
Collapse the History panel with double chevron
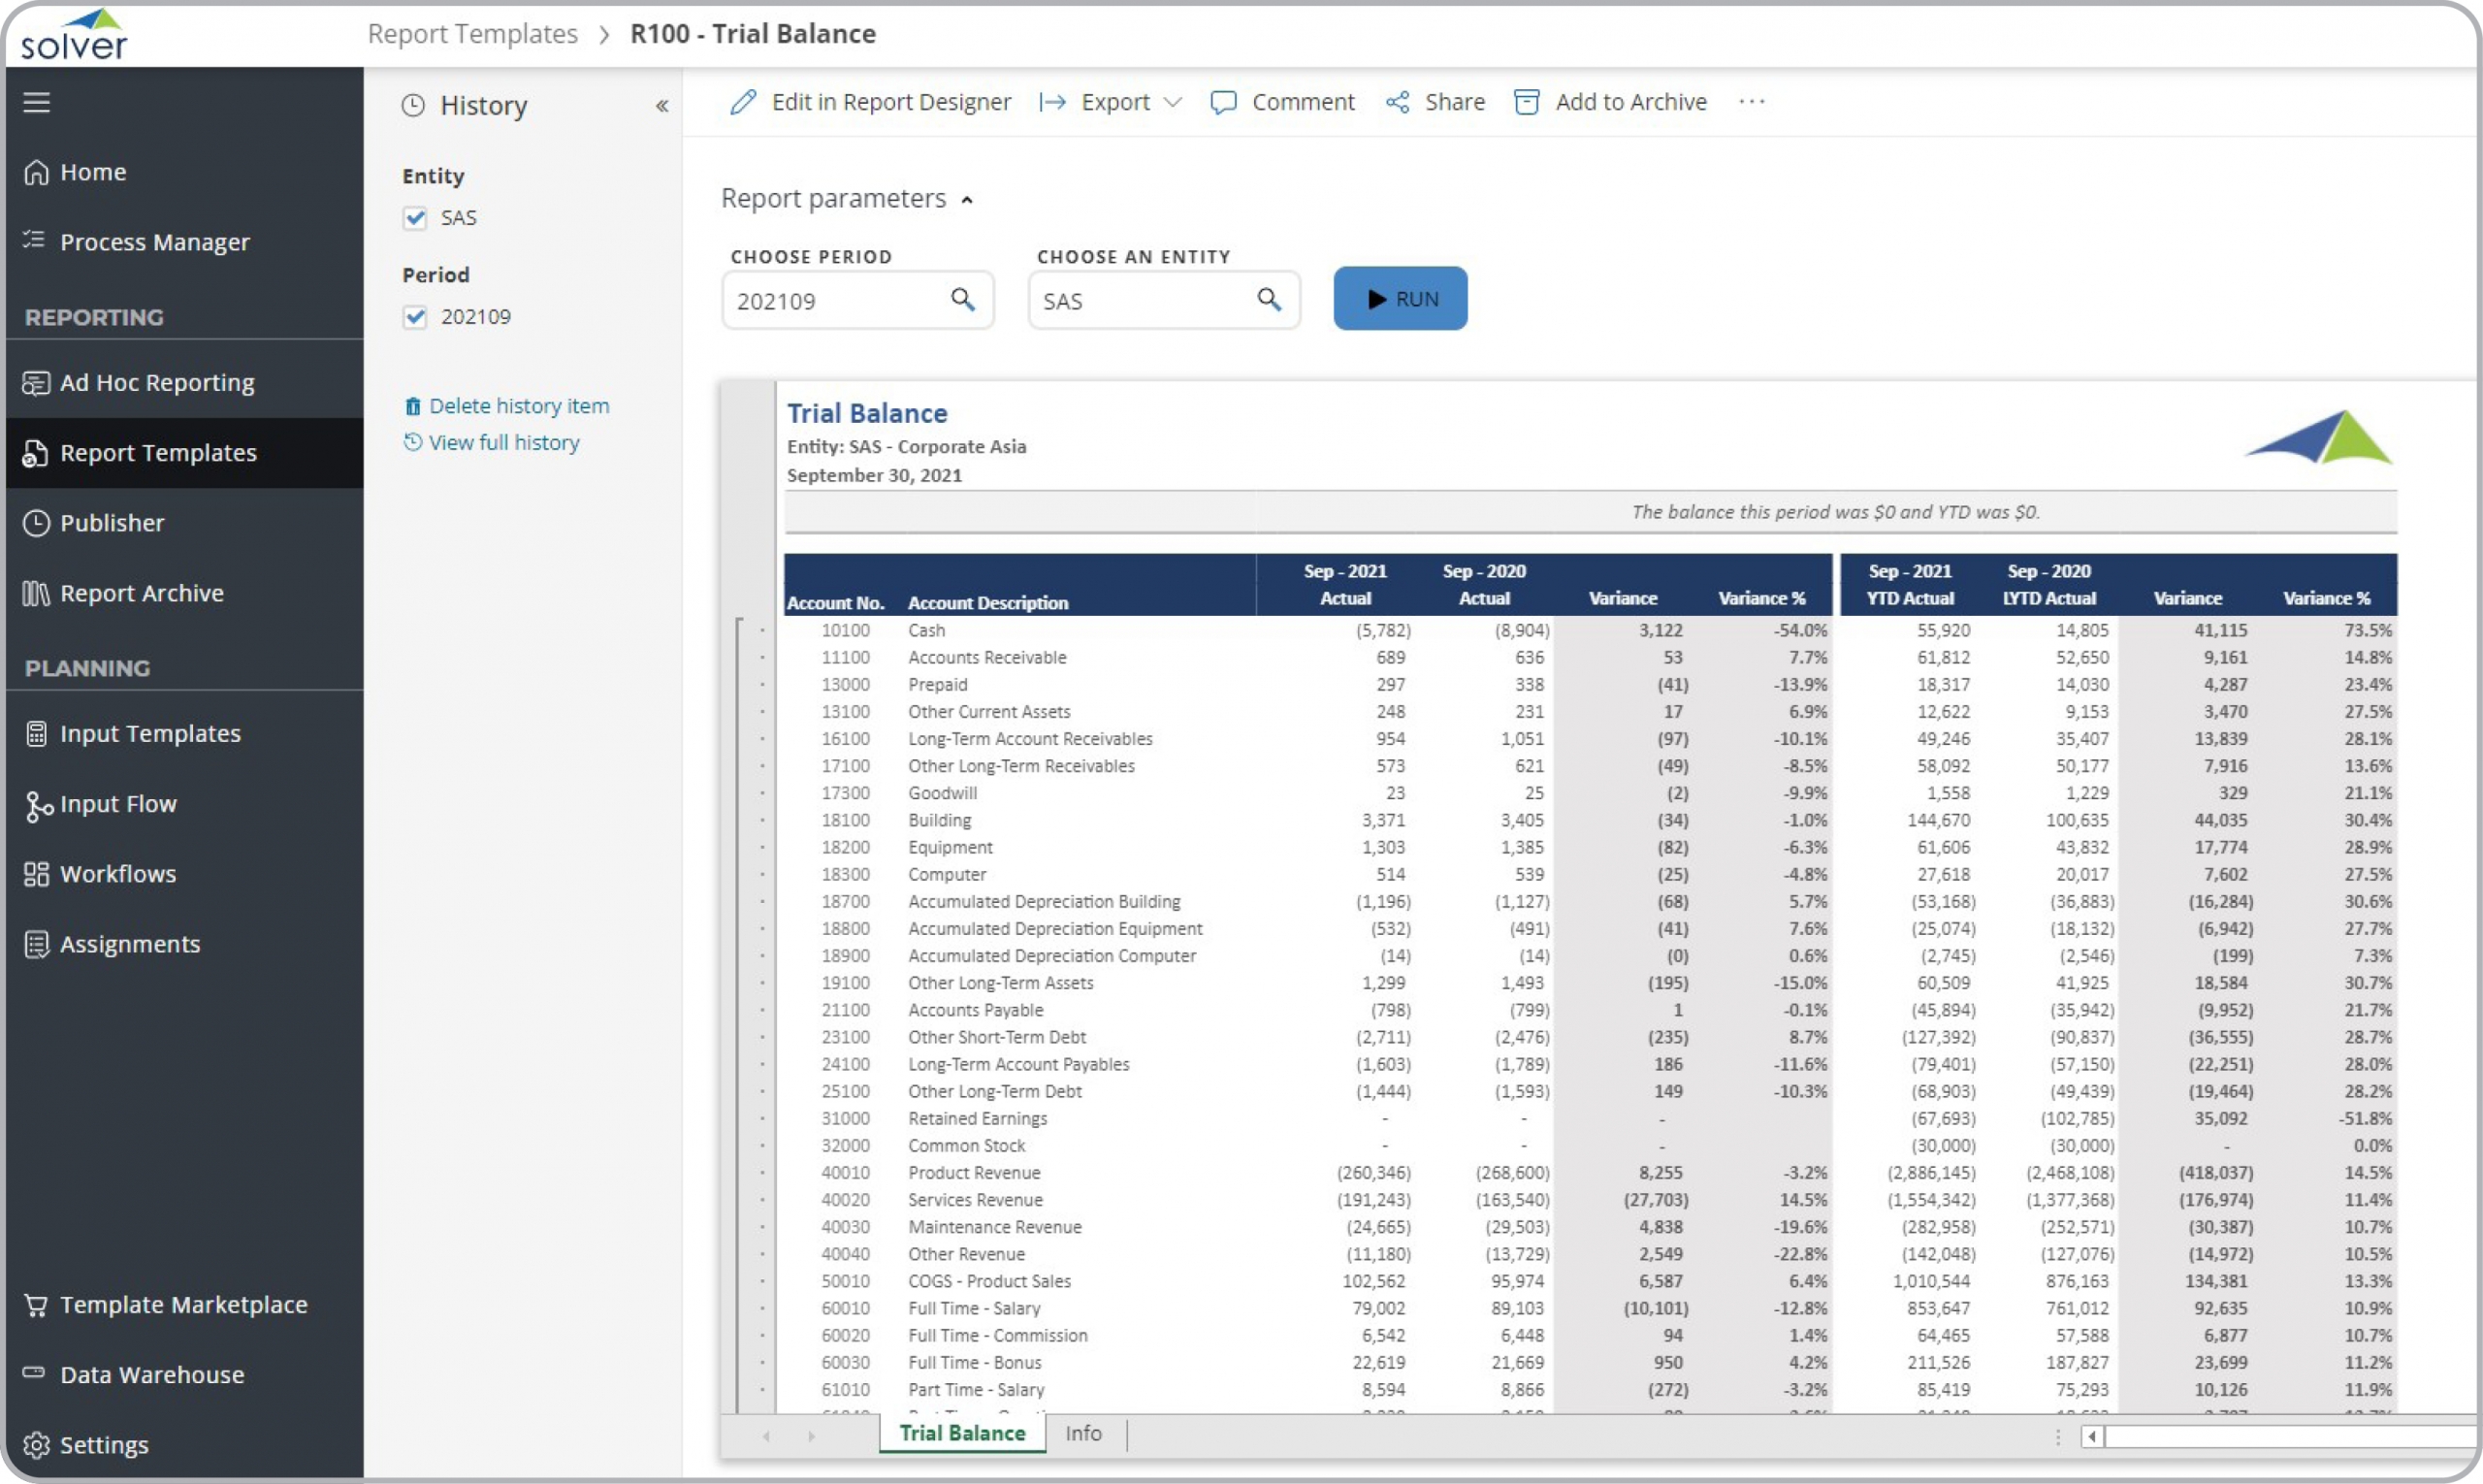[661, 106]
